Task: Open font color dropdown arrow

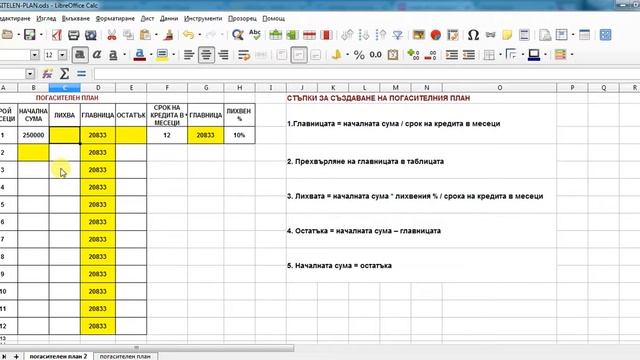Action: click(x=151, y=55)
